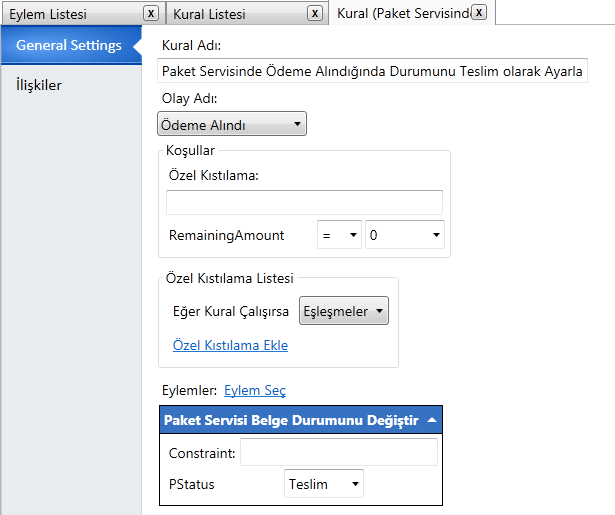
Task: Open İlişkiler section in the sidebar
Action: pyautogui.click(x=39, y=85)
